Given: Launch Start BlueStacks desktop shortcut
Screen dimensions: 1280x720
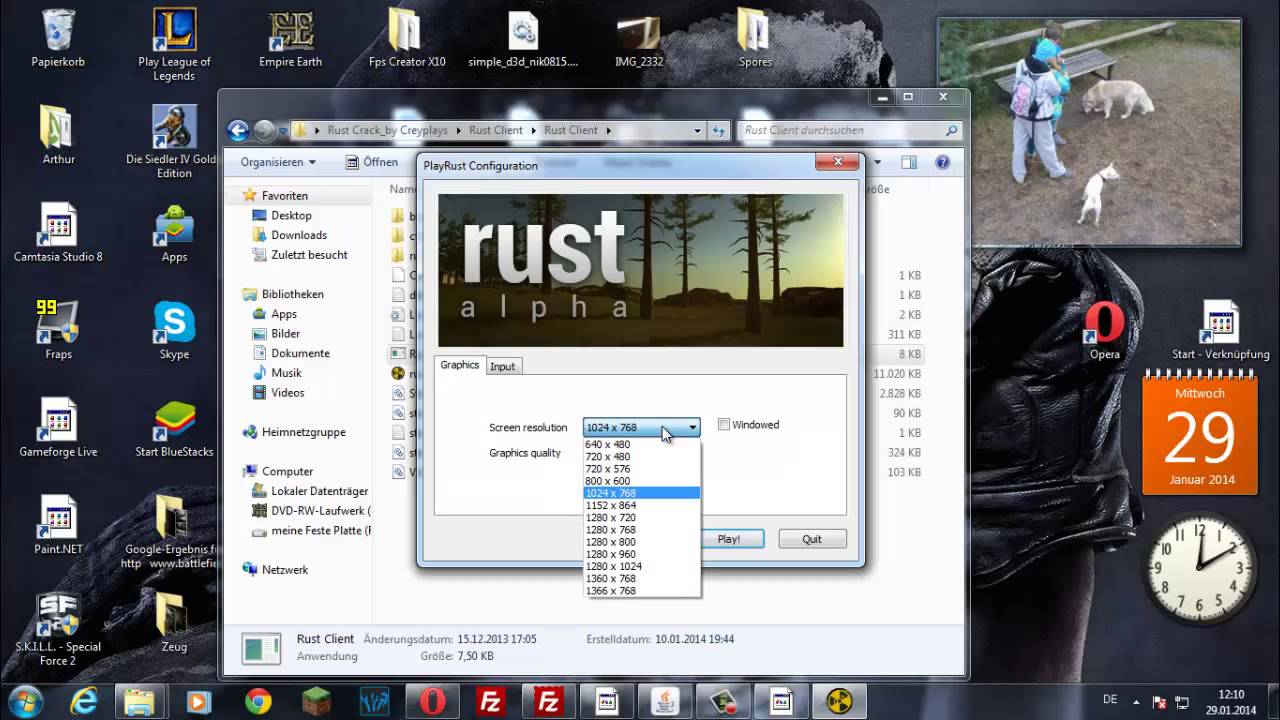Looking at the screenshot, I should (174, 428).
